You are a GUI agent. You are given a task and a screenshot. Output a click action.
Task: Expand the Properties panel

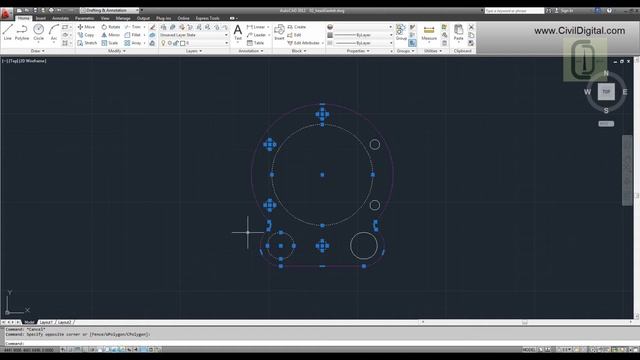point(358,51)
